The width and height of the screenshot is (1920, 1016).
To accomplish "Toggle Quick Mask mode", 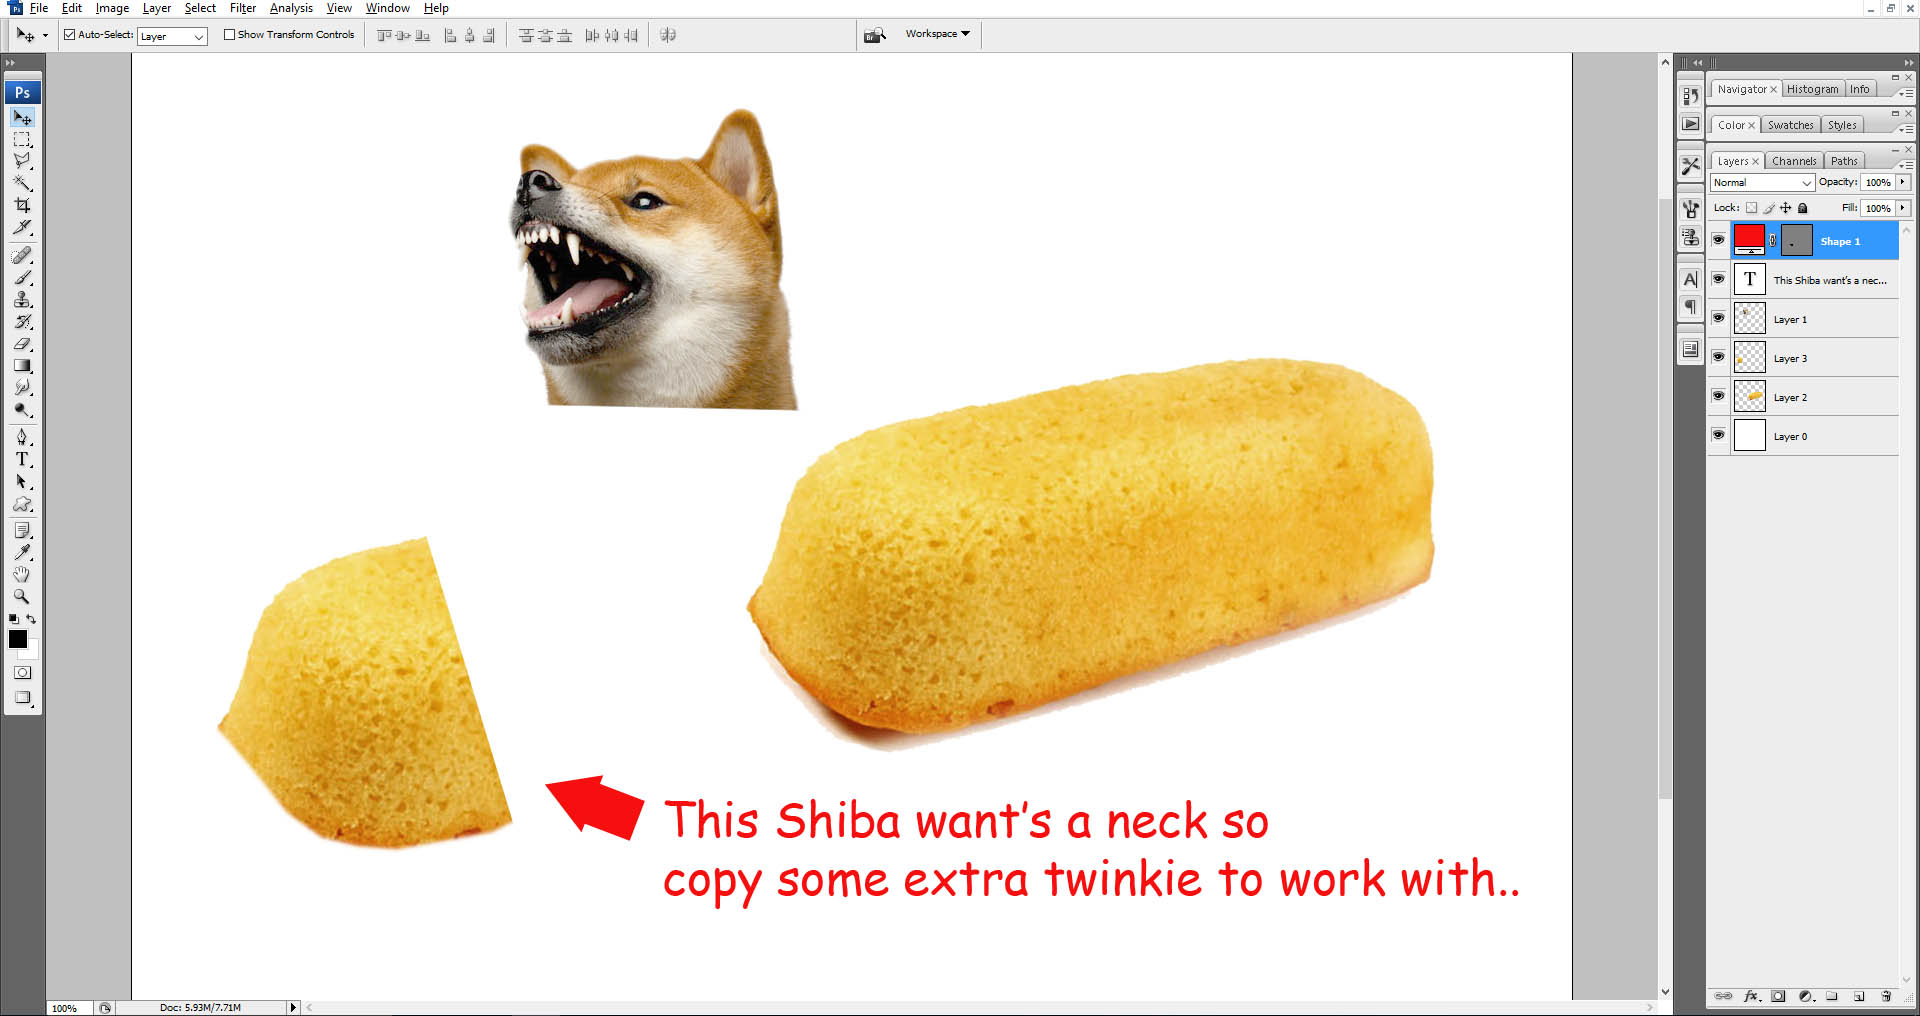I will (22, 673).
